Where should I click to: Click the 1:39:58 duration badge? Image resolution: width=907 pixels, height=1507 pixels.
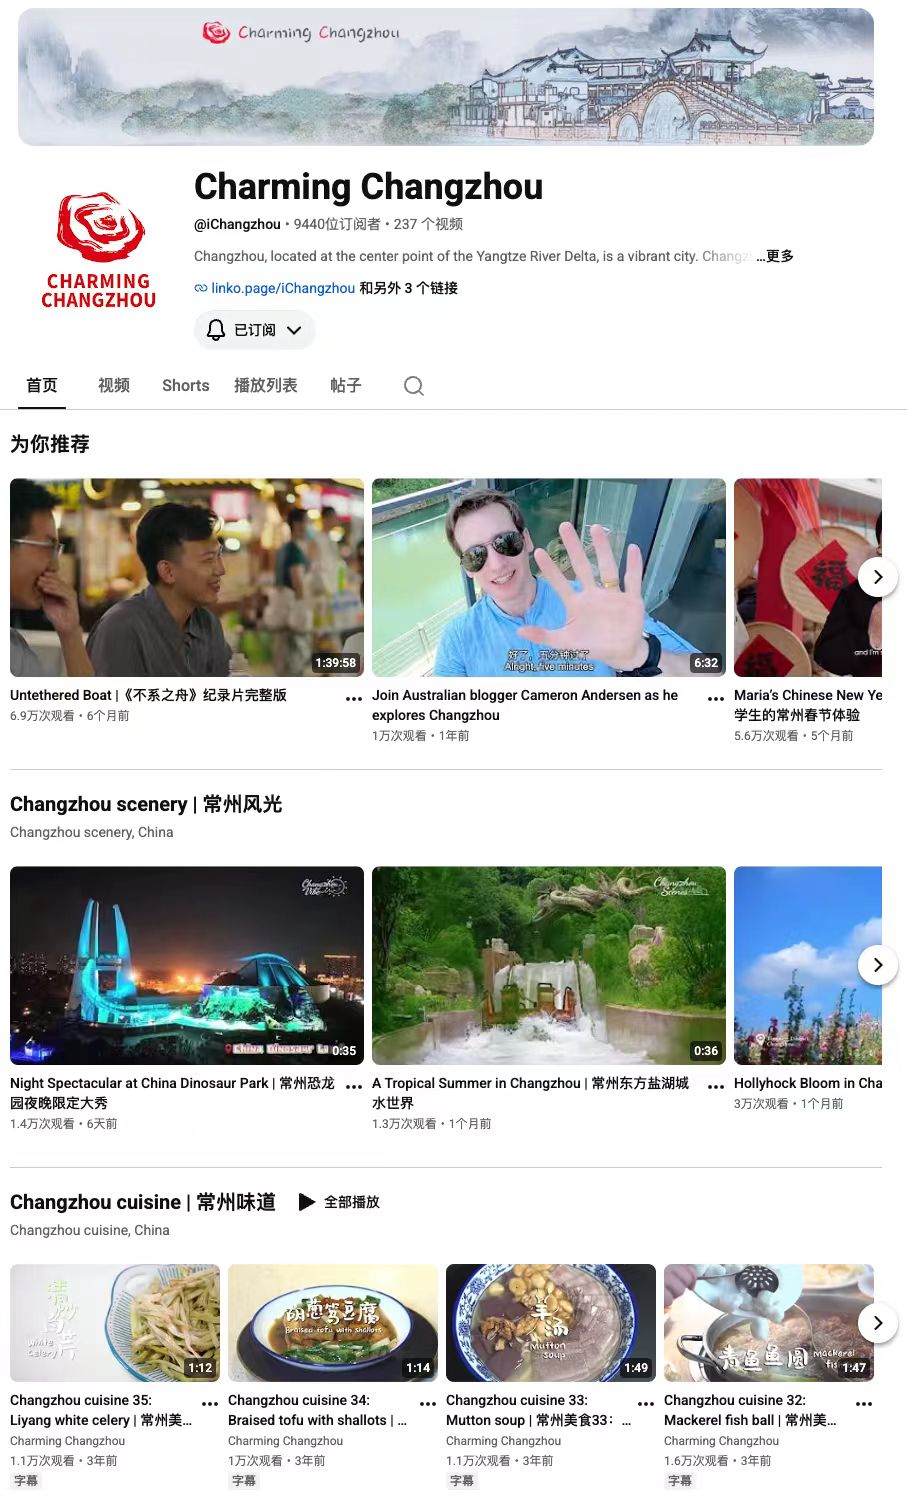336,662
